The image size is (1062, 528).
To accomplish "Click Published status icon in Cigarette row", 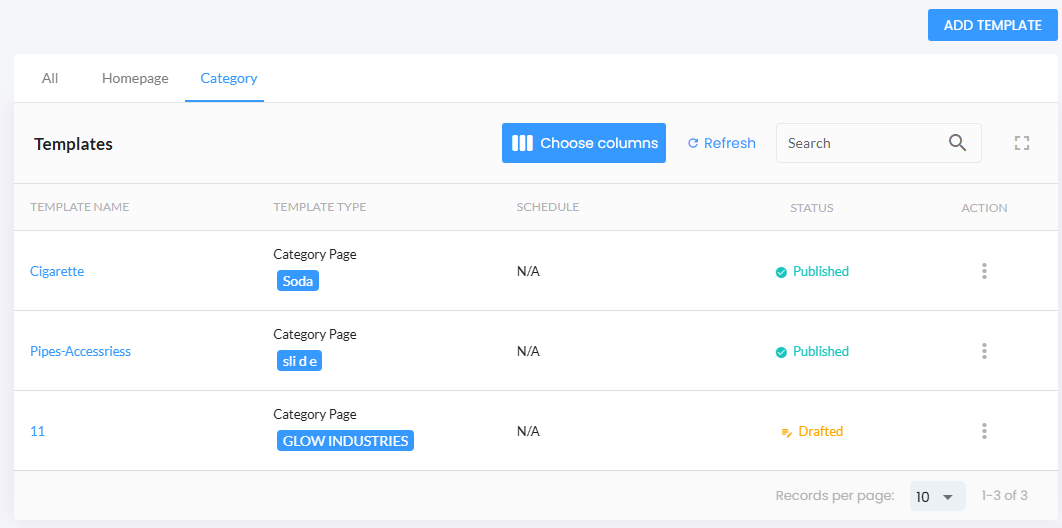I will 781,272.
